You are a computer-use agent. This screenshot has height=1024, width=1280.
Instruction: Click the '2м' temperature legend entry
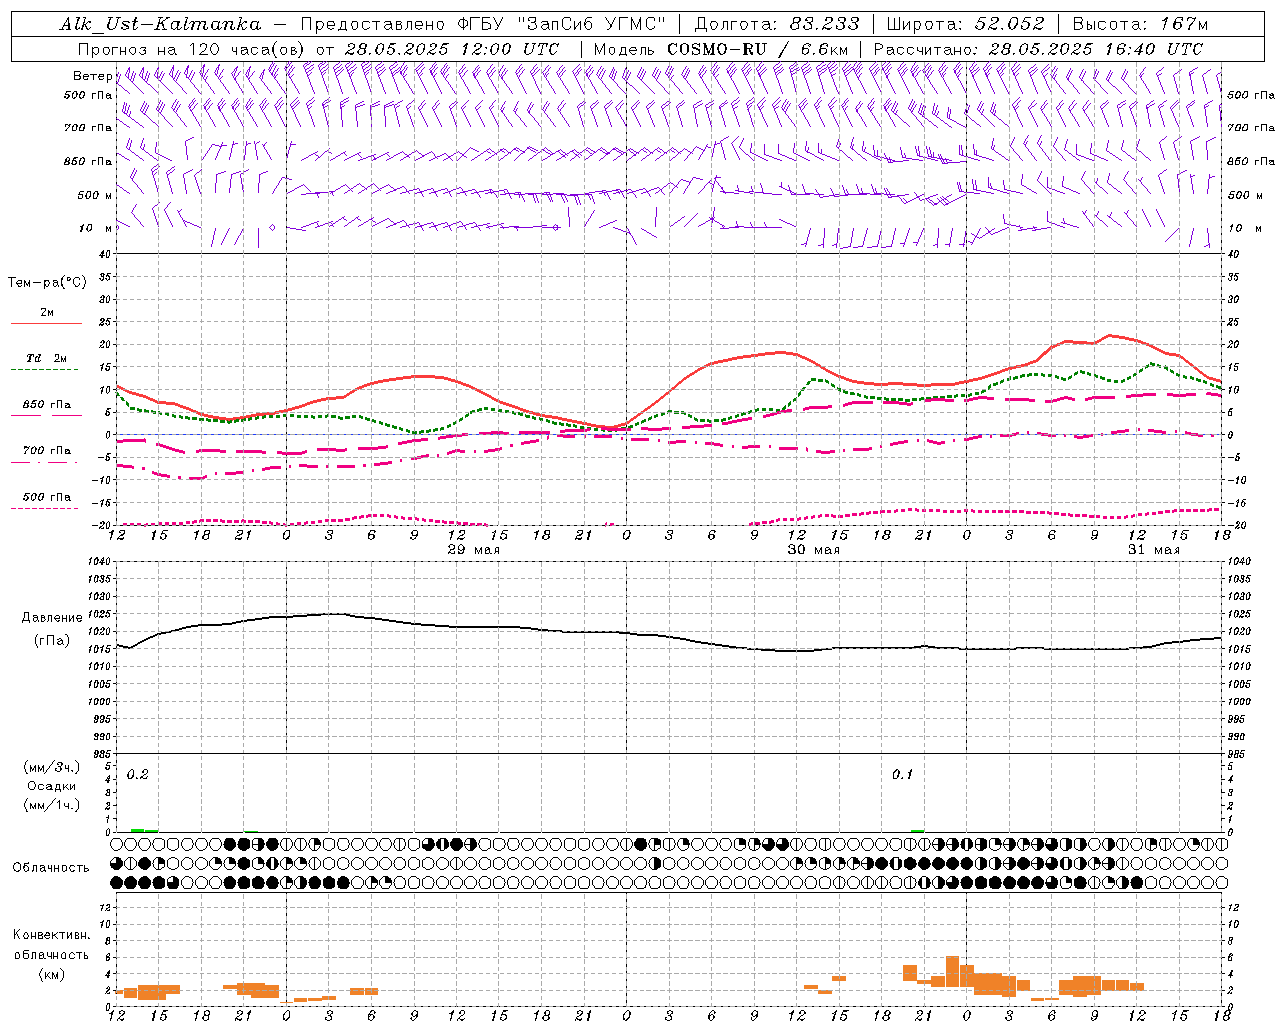point(47,313)
